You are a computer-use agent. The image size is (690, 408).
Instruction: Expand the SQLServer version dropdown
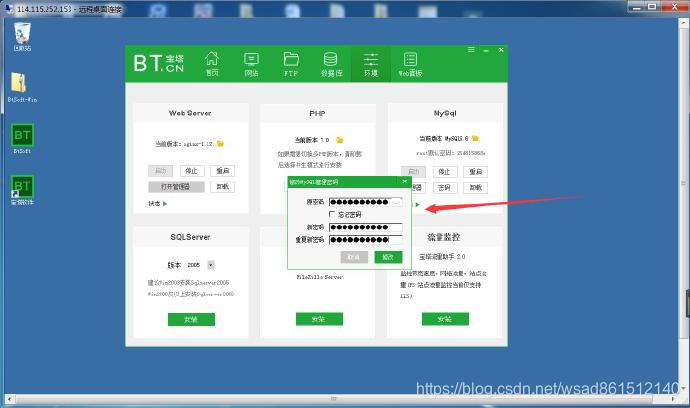coord(211,265)
